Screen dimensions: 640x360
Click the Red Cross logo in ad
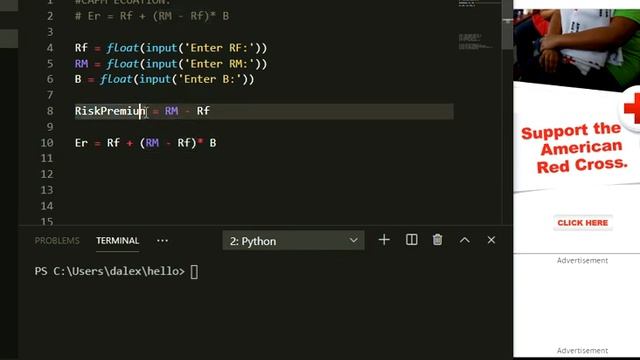point(631,109)
